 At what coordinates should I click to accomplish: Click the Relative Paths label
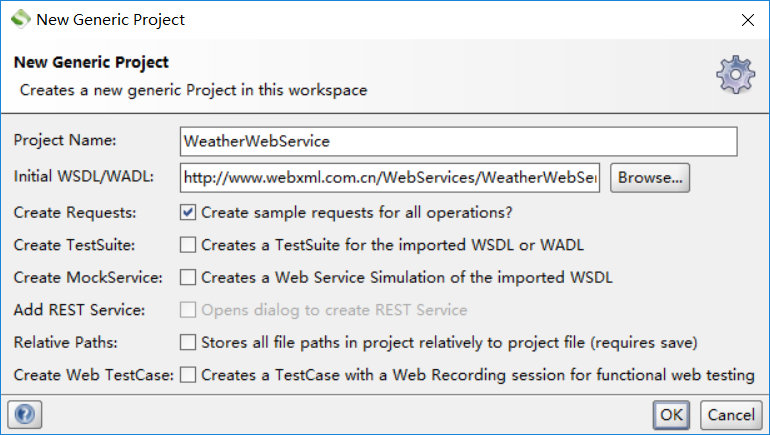point(65,342)
